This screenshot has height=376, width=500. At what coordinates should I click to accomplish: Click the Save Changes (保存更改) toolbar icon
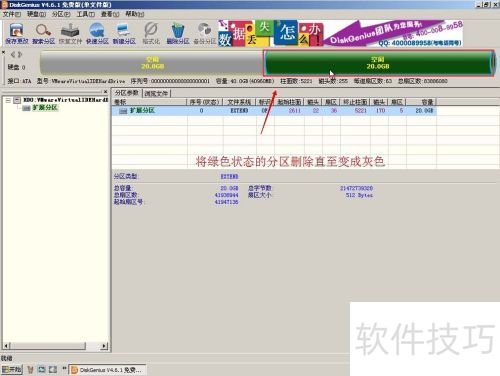[x=17, y=34]
